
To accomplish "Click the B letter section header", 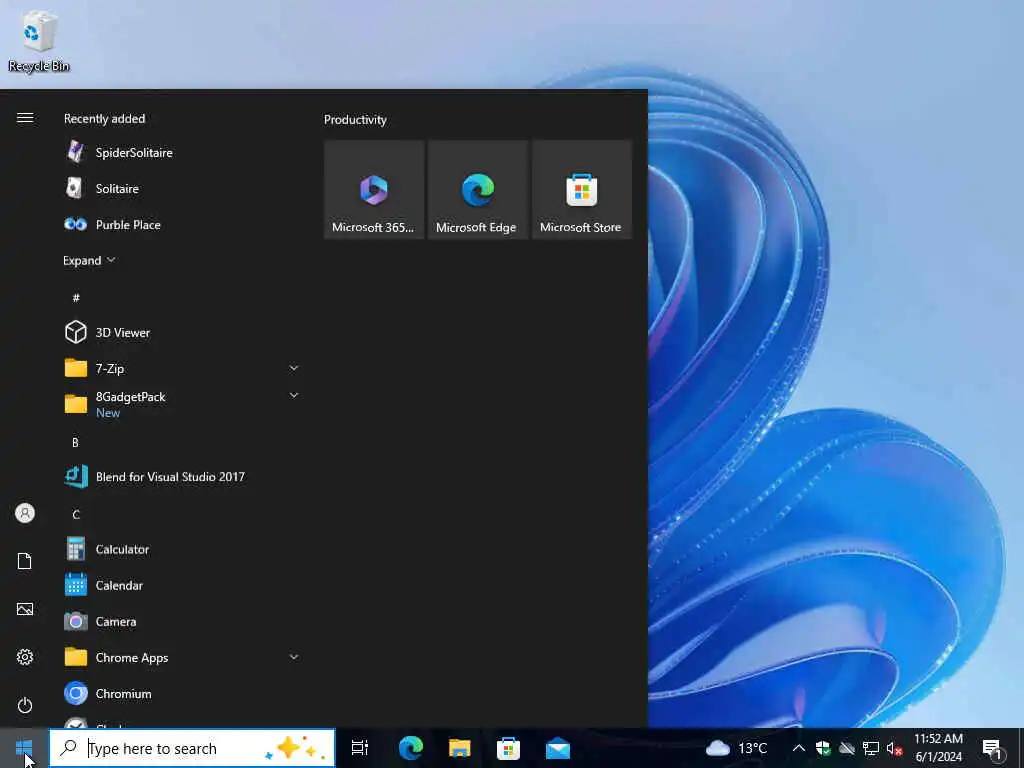I will (75, 442).
